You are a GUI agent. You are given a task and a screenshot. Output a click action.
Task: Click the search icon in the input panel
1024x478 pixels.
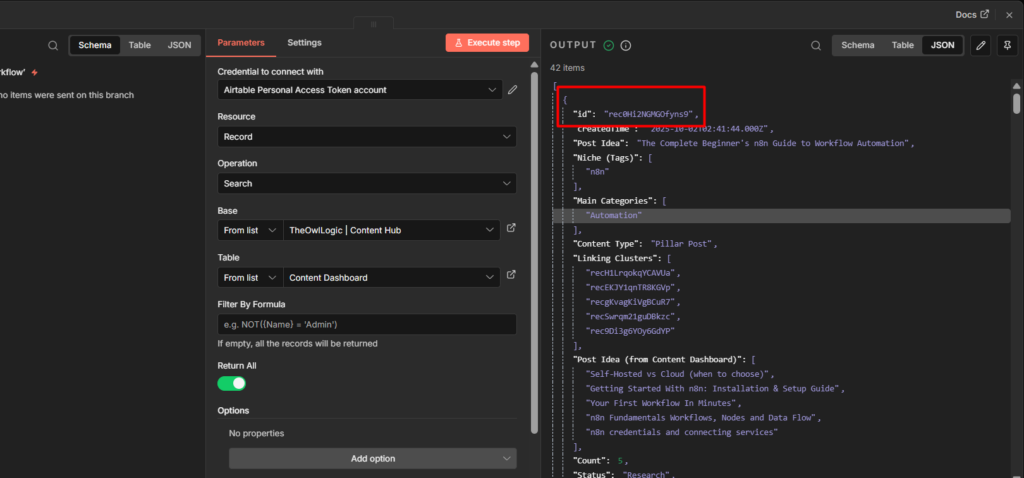(x=52, y=45)
